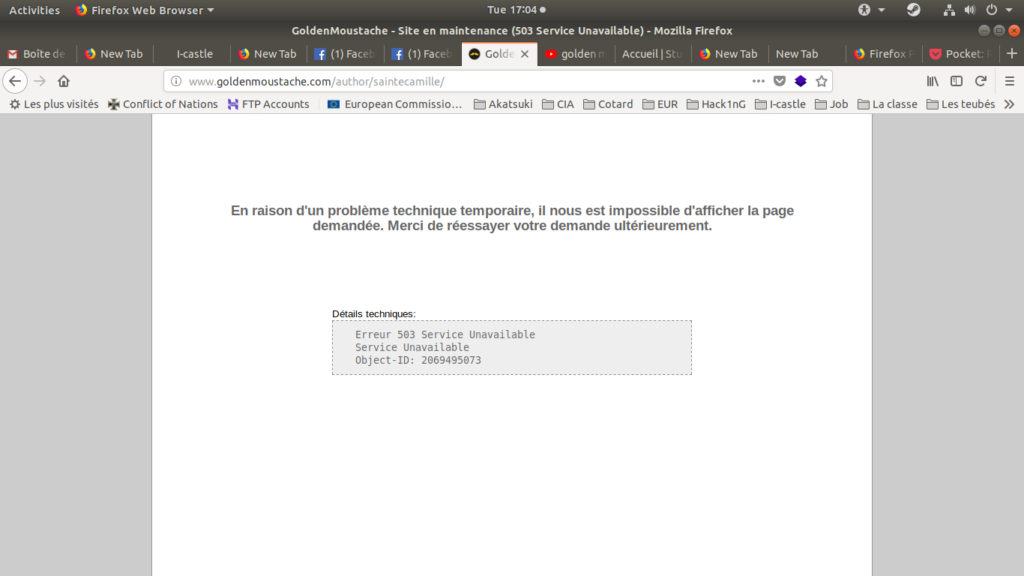This screenshot has width=1024, height=576.
Task: Open the Library icon in the toolbar
Action: point(933,81)
